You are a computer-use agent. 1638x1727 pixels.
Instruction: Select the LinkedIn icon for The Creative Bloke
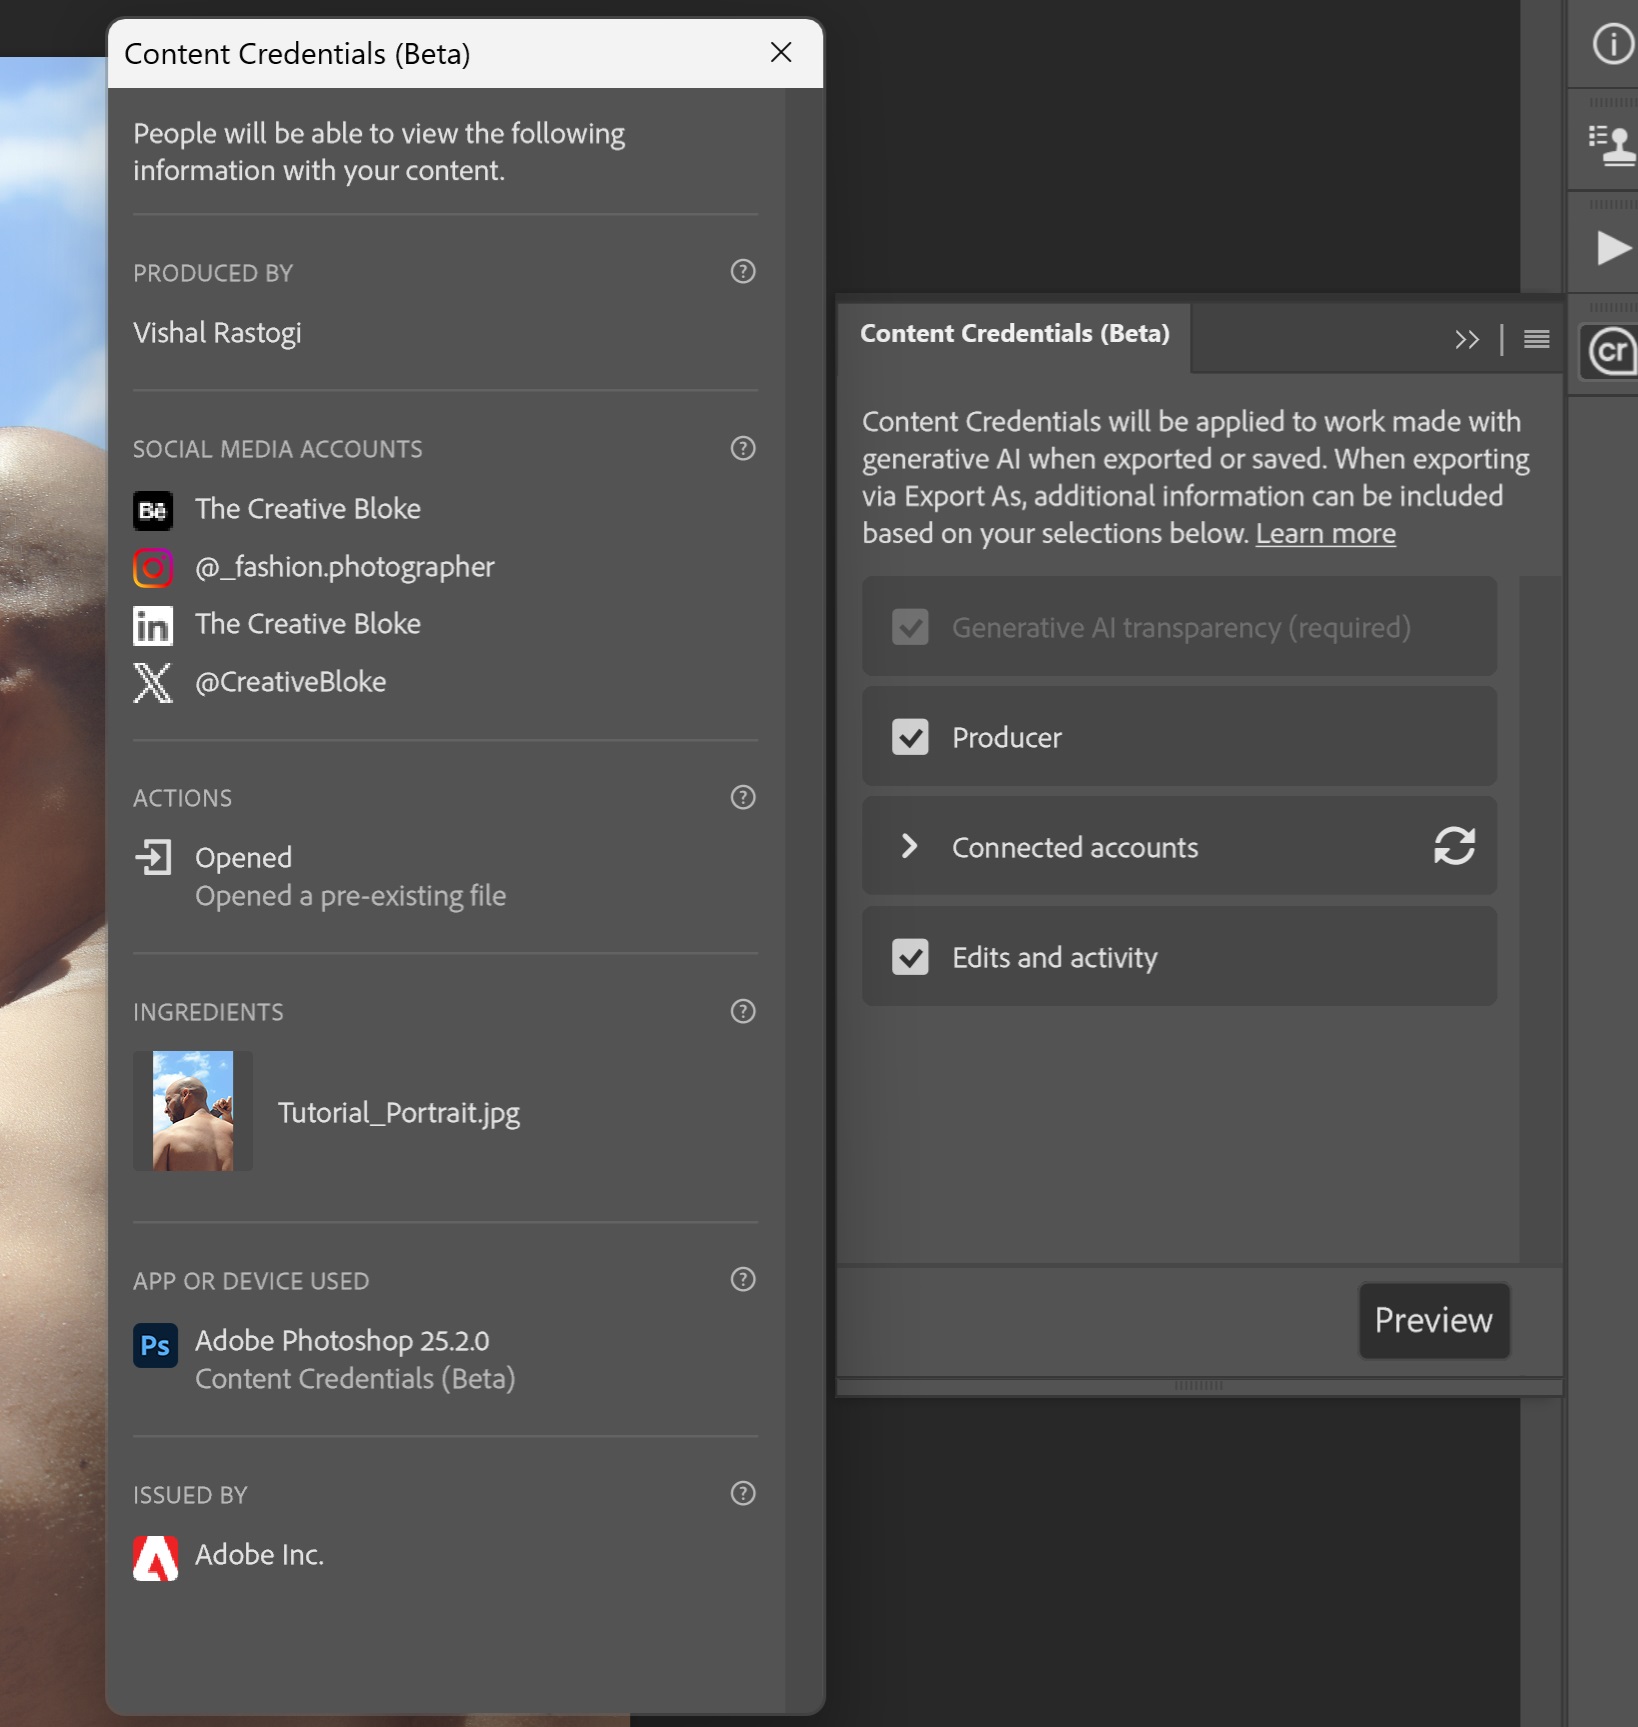click(x=152, y=625)
